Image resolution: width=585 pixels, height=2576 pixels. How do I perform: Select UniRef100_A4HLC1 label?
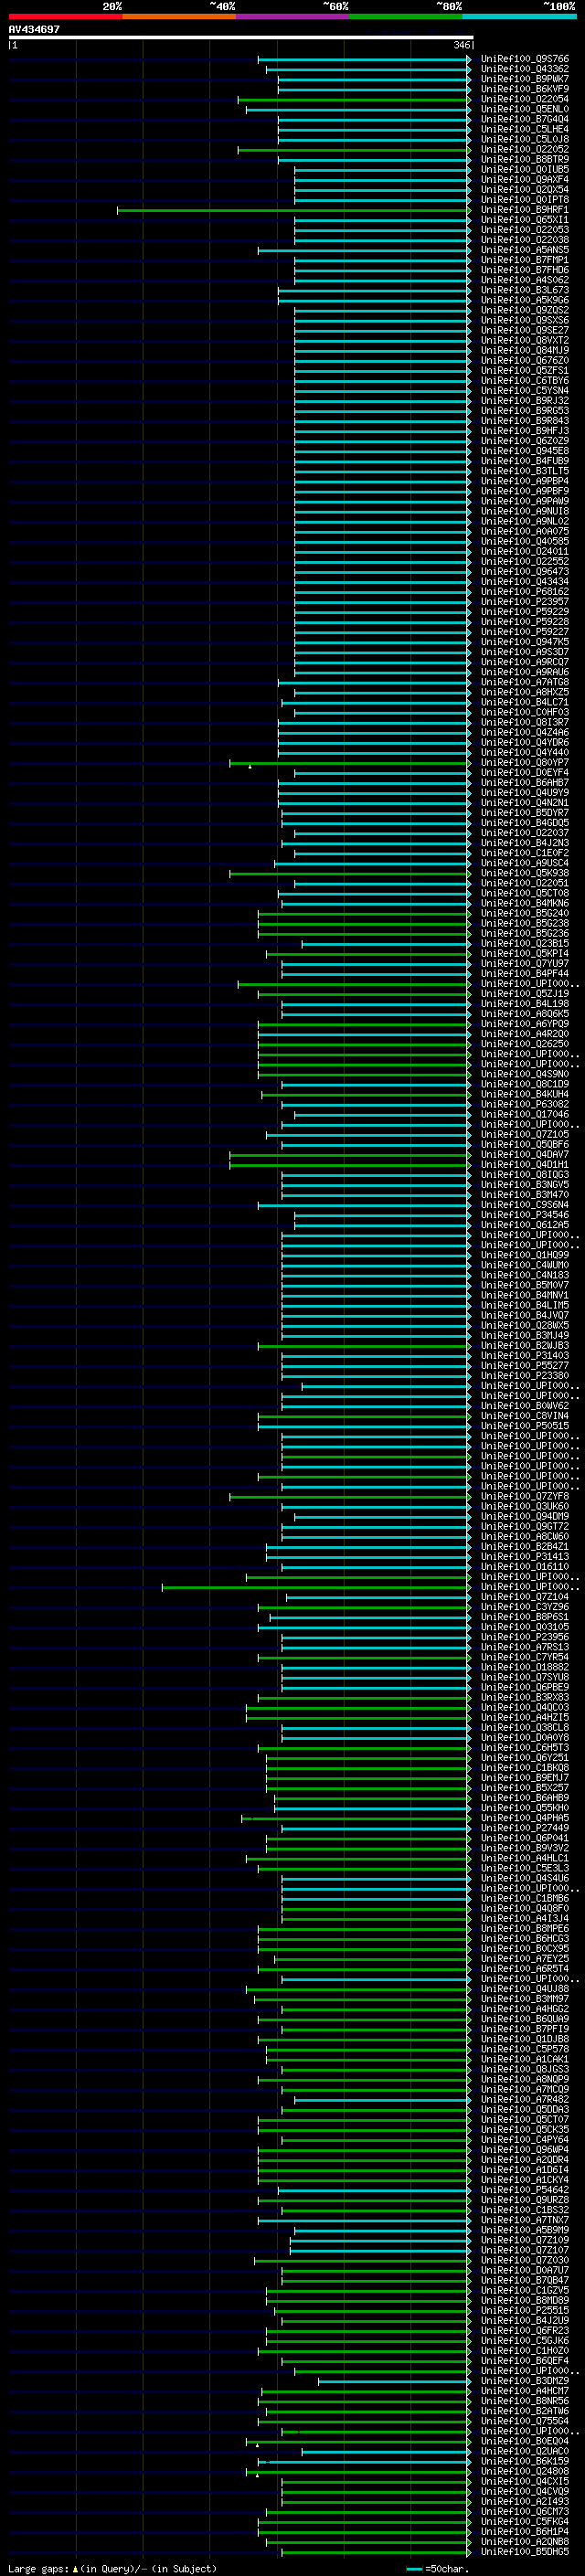(525, 1859)
